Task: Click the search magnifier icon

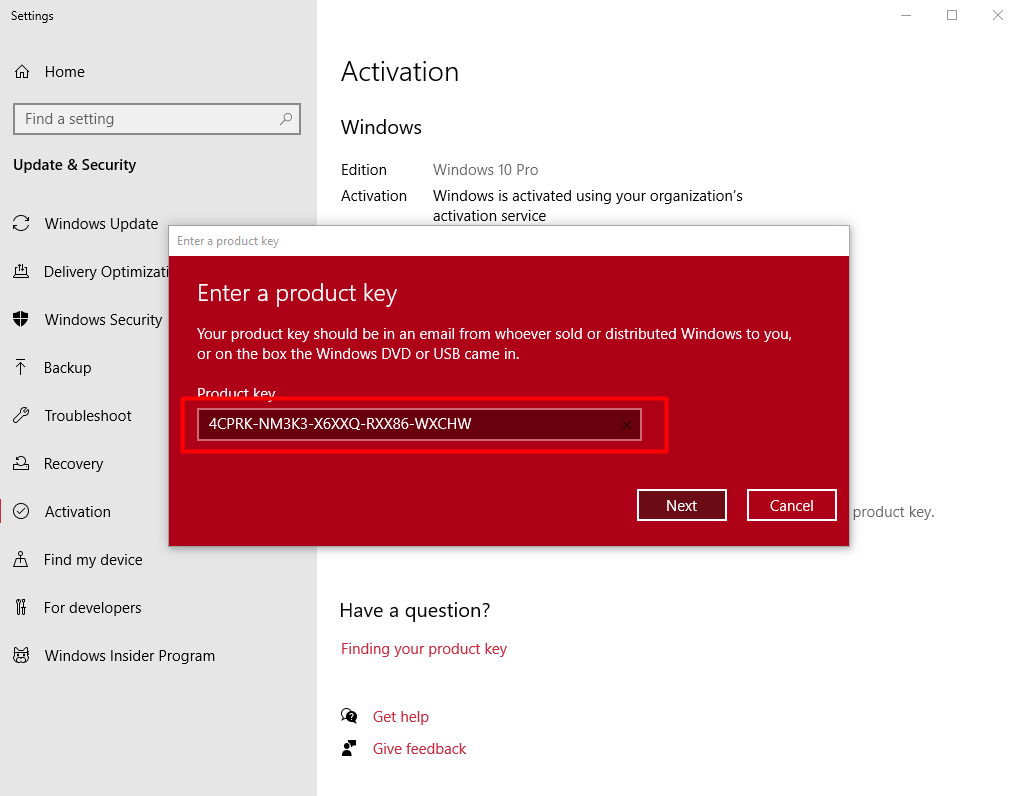Action: [x=286, y=119]
